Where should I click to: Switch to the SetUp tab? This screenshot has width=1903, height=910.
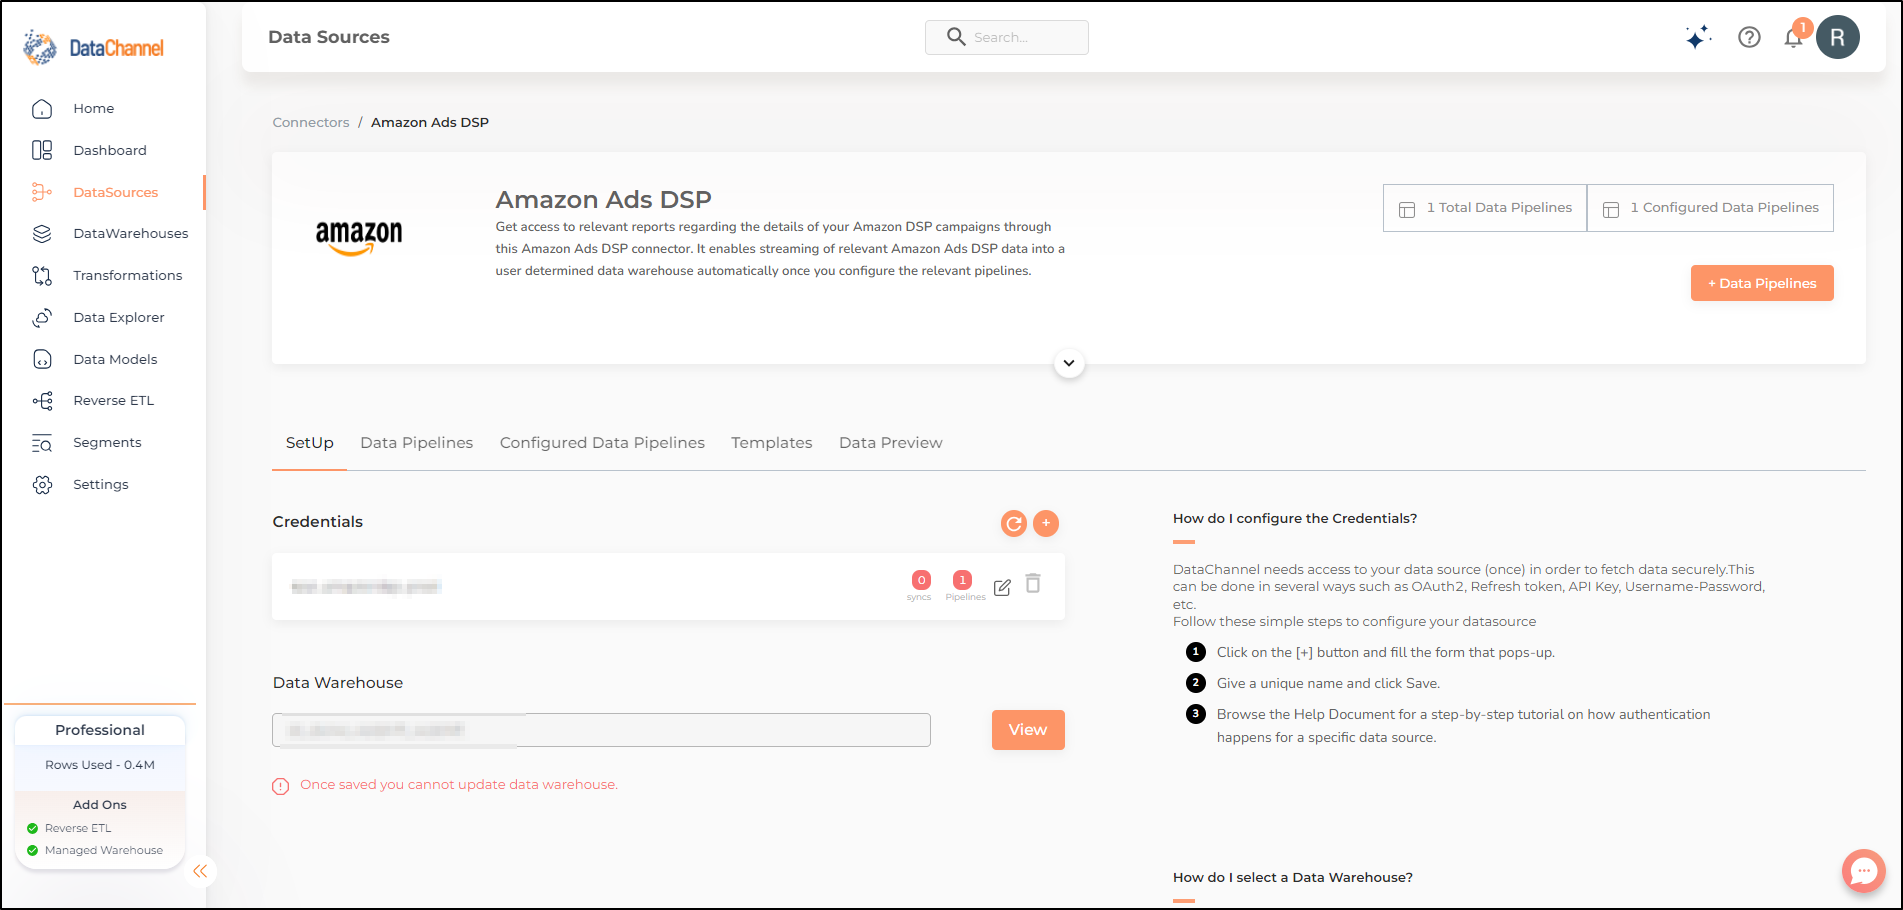point(310,443)
